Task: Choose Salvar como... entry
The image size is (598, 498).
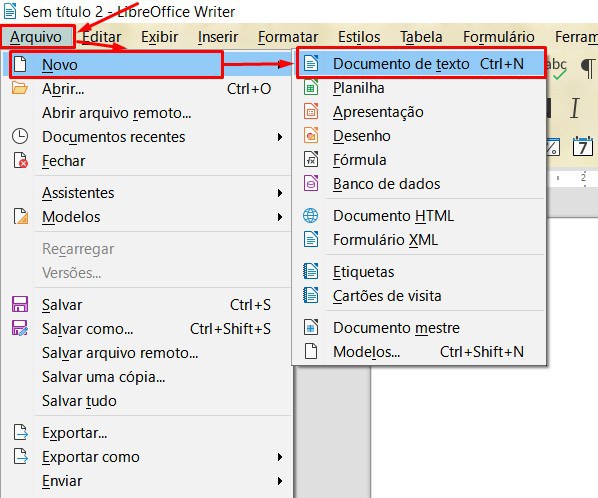Action: [x=147, y=329]
